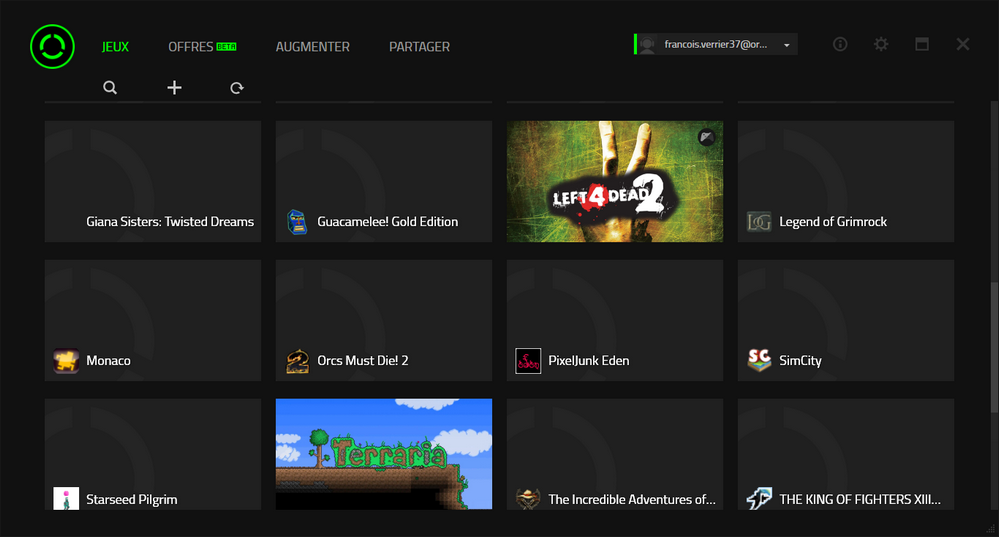Click the user avatar icon beside the email
Image resolution: width=999 pixels, height=537 pixels.
pyautogui.click(x=647, y=45)
